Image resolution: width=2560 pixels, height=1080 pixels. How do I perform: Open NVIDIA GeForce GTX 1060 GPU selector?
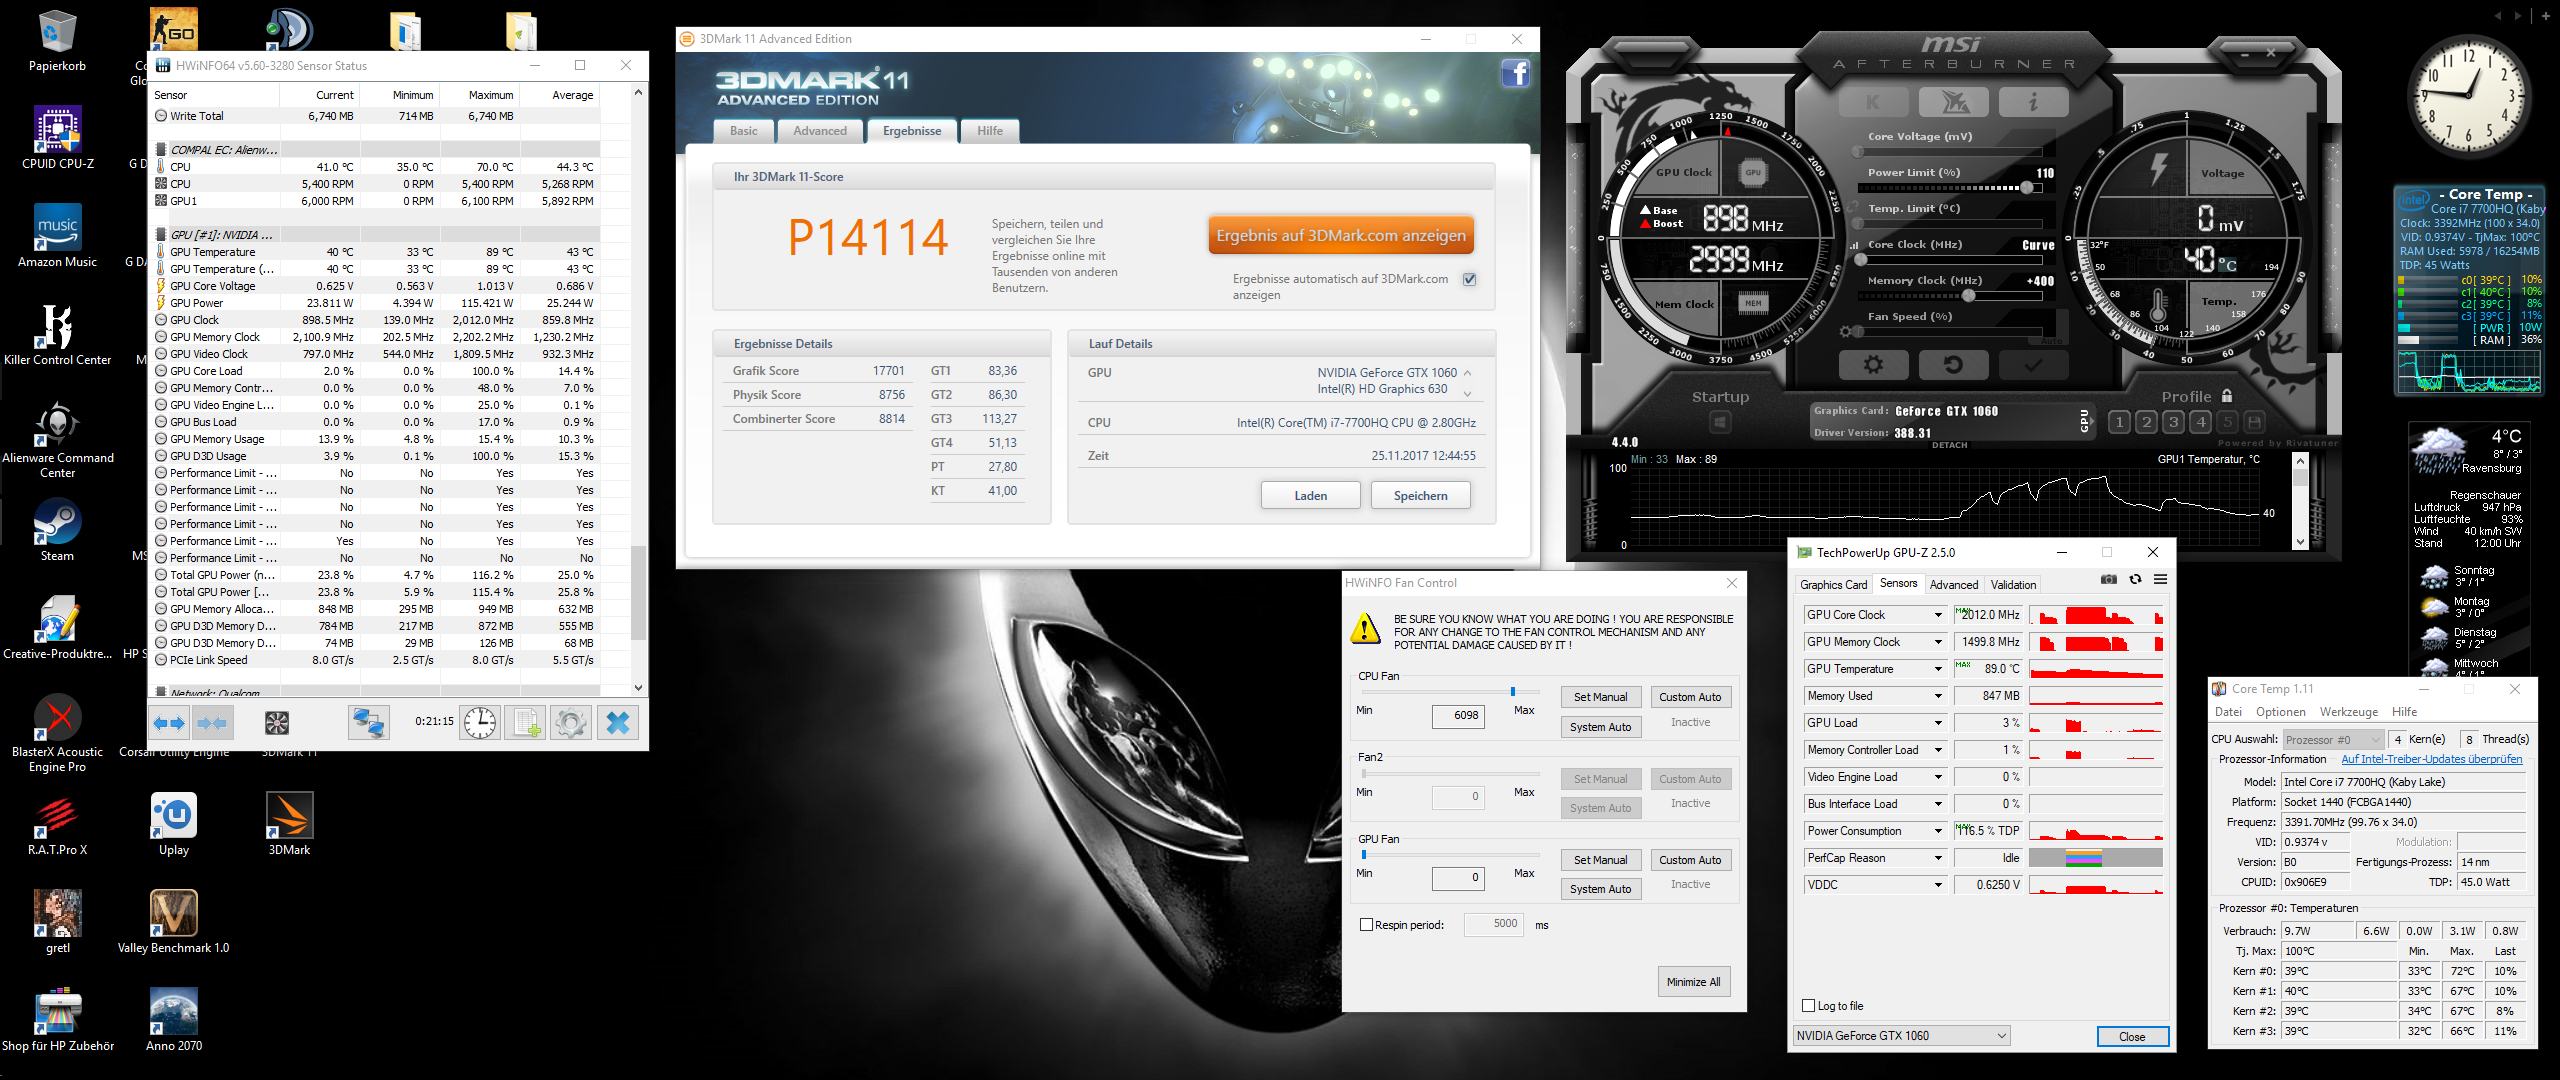1901,1036
